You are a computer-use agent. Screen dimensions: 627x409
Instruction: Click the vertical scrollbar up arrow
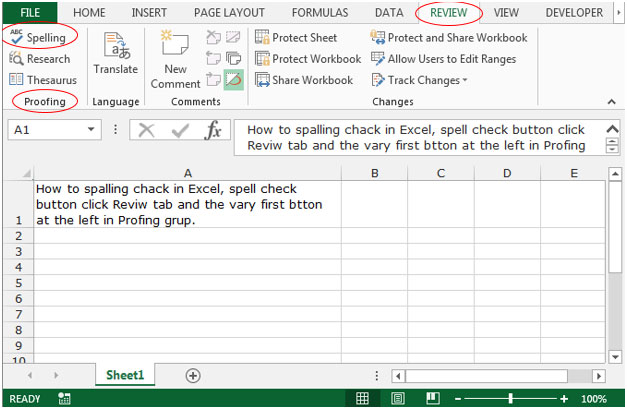615,174
